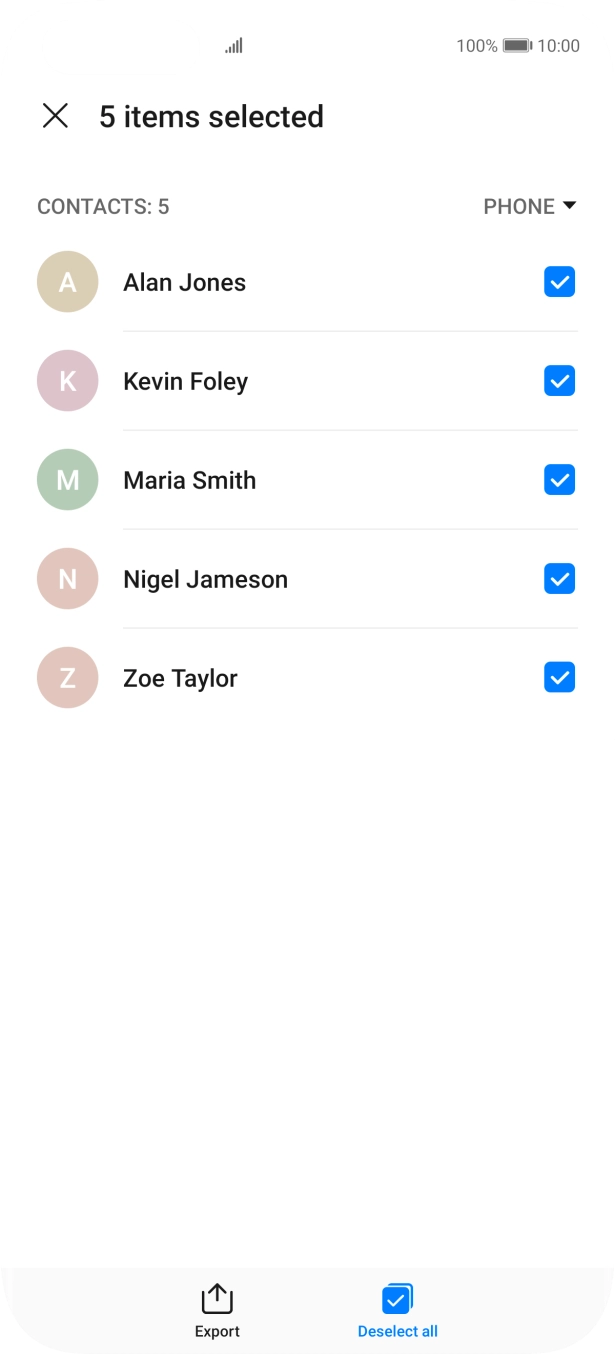Tap the Deselect all label text
The width and height of the screenshot is (615, 1354).
point(397,1332)
